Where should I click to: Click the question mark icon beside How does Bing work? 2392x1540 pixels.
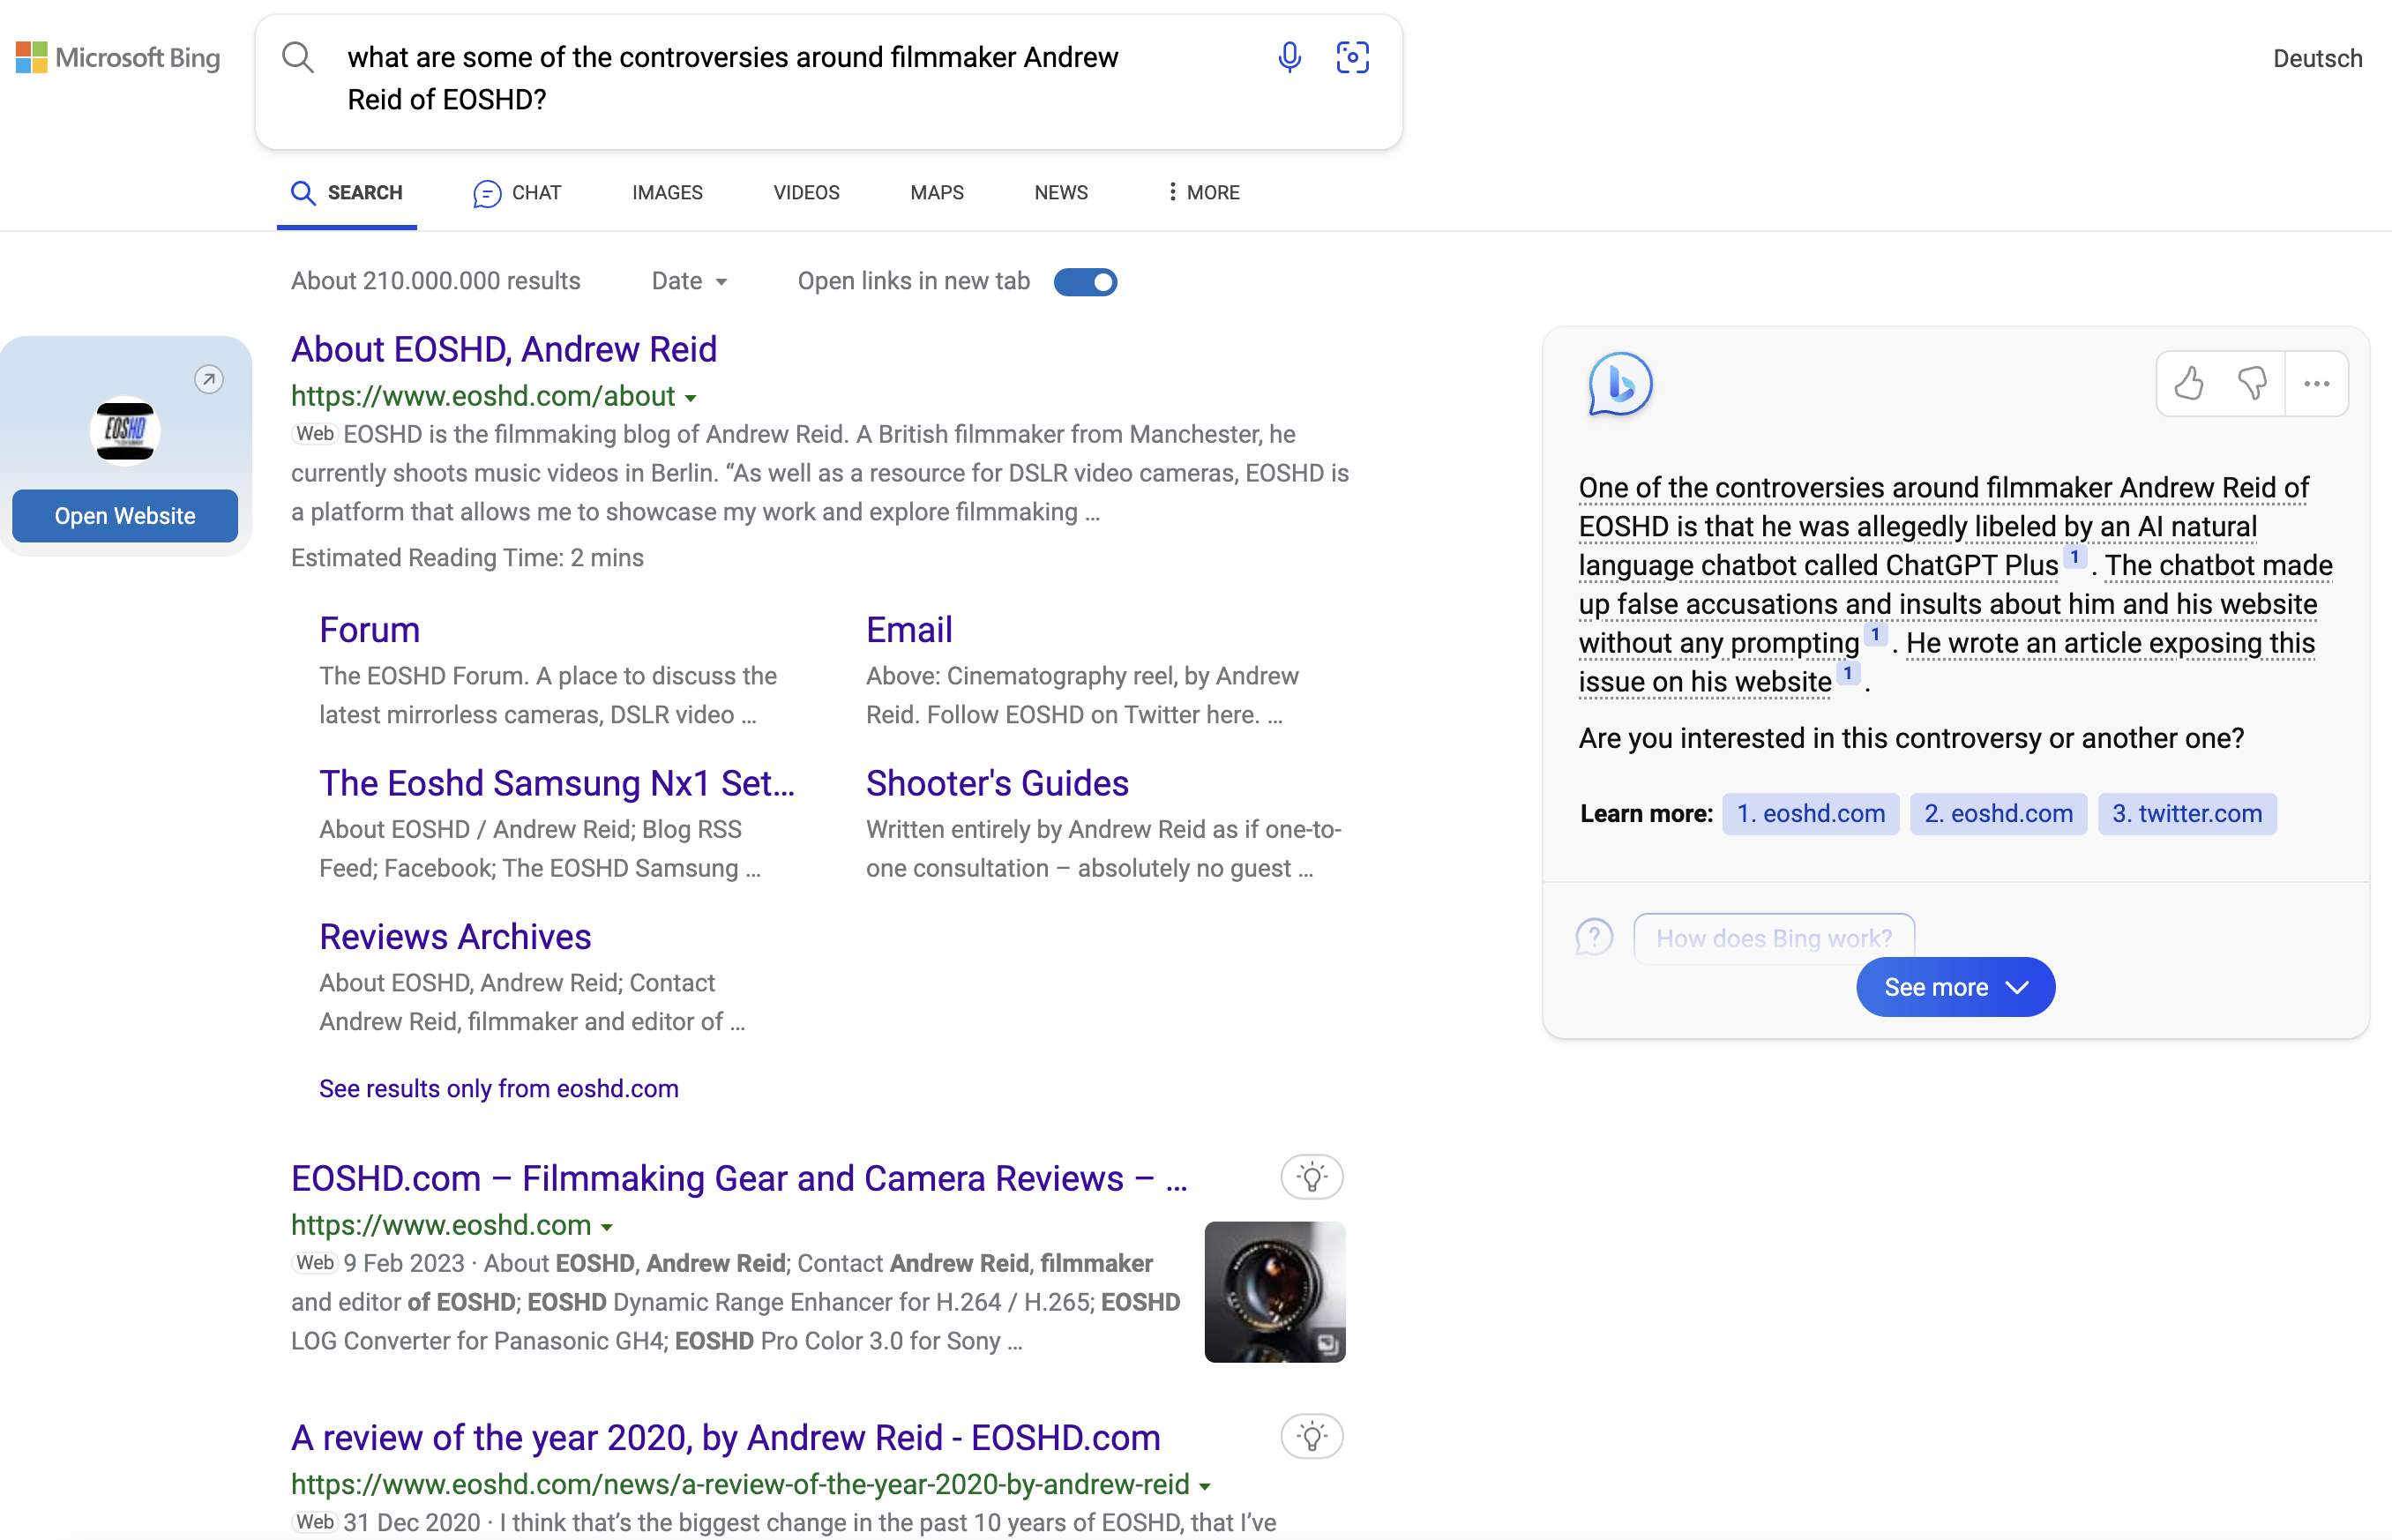coord(1594,937)
